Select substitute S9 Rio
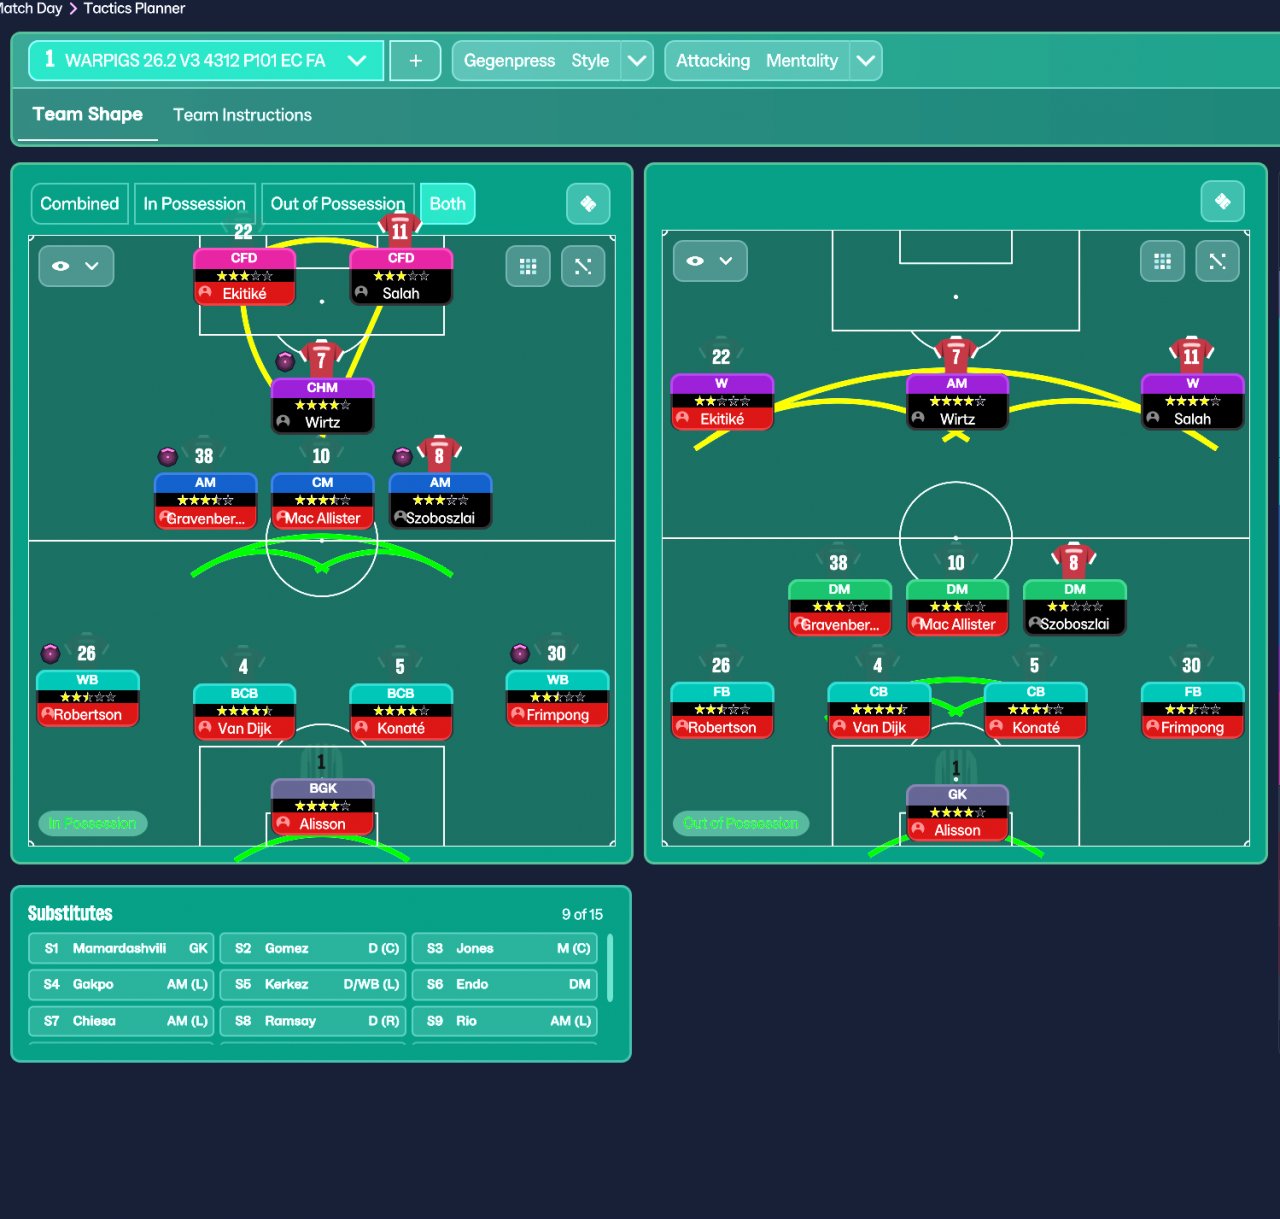 point(504,1021)
